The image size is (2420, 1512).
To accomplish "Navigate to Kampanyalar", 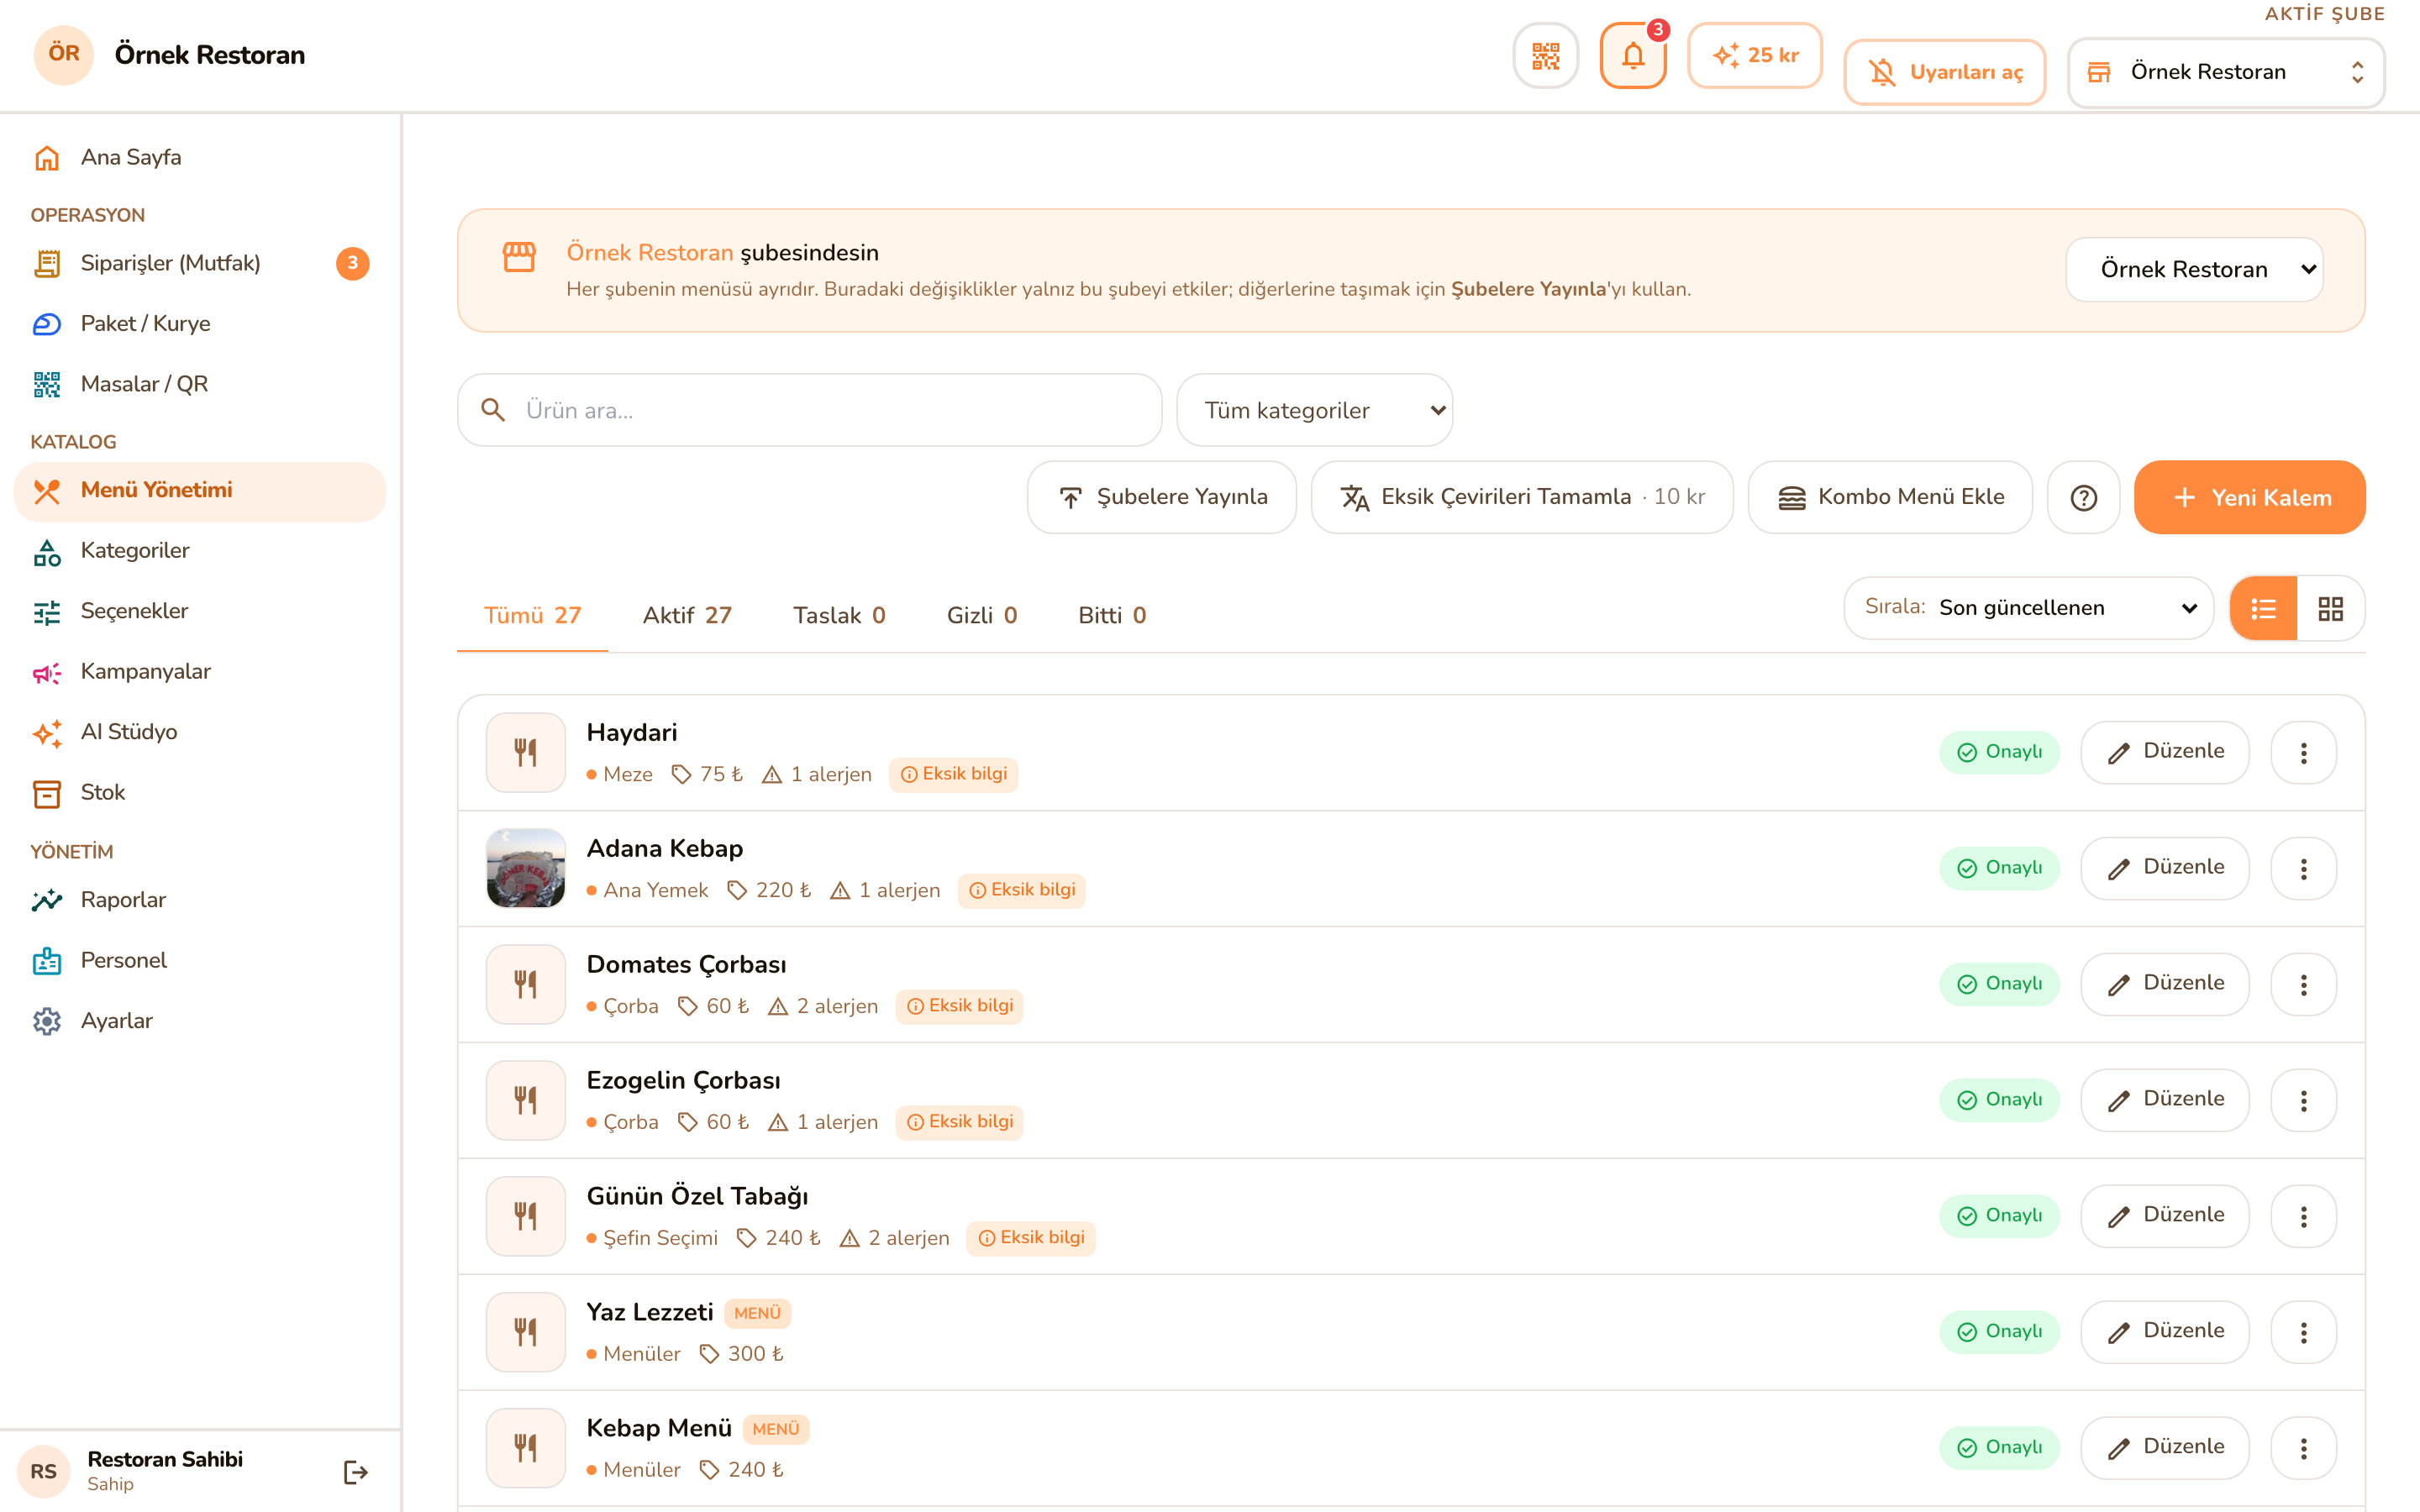I will pyautogui.click(x=200, y=672).
